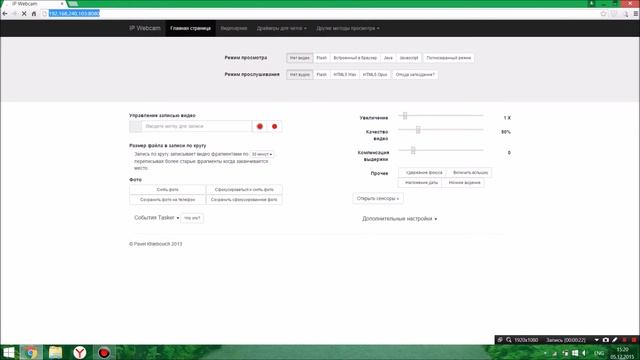Open Chrome from the taskbar

coord(31,352)
